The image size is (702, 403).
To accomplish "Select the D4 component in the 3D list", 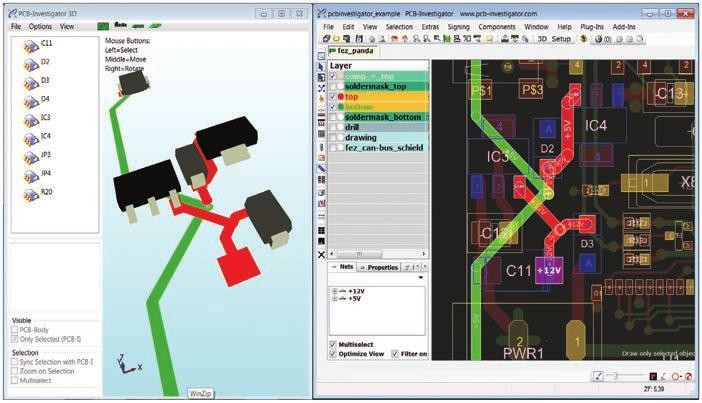I will (x=37, y=101).
